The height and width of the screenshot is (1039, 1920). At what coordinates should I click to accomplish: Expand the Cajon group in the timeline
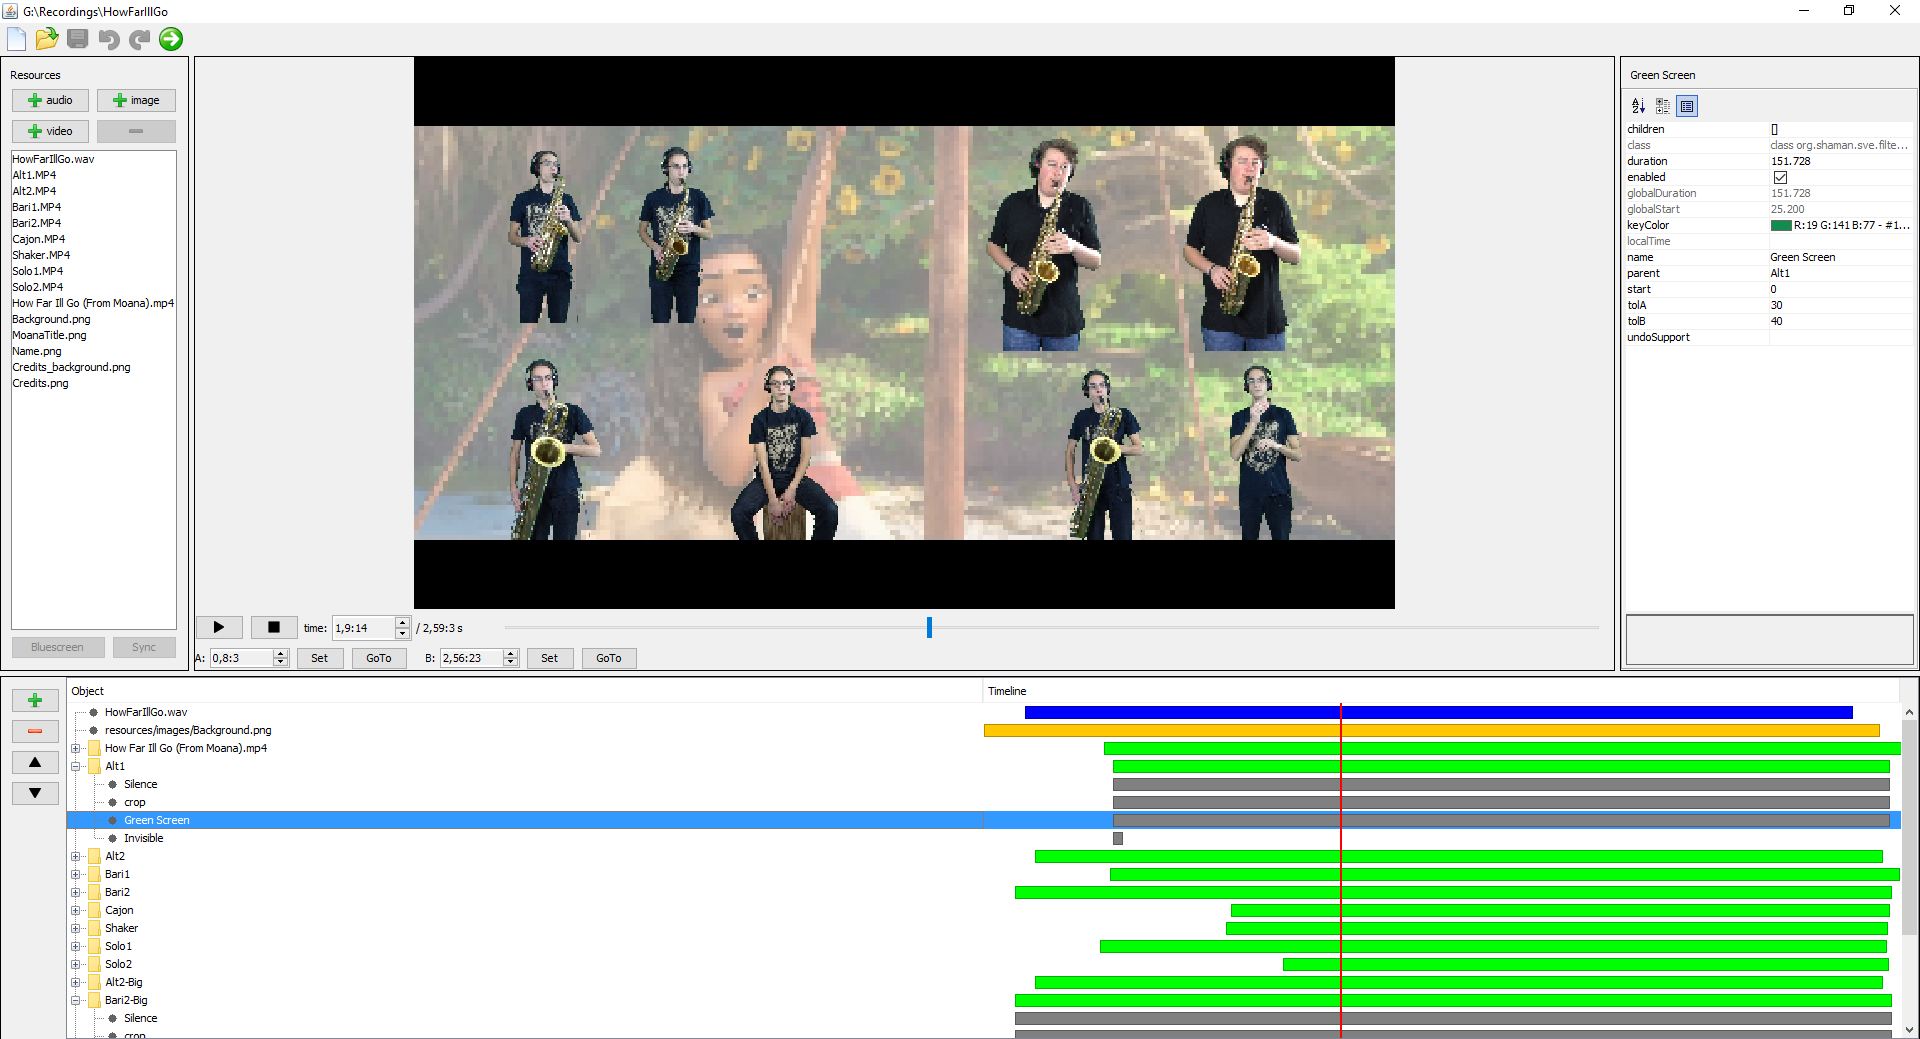point(78,910)
